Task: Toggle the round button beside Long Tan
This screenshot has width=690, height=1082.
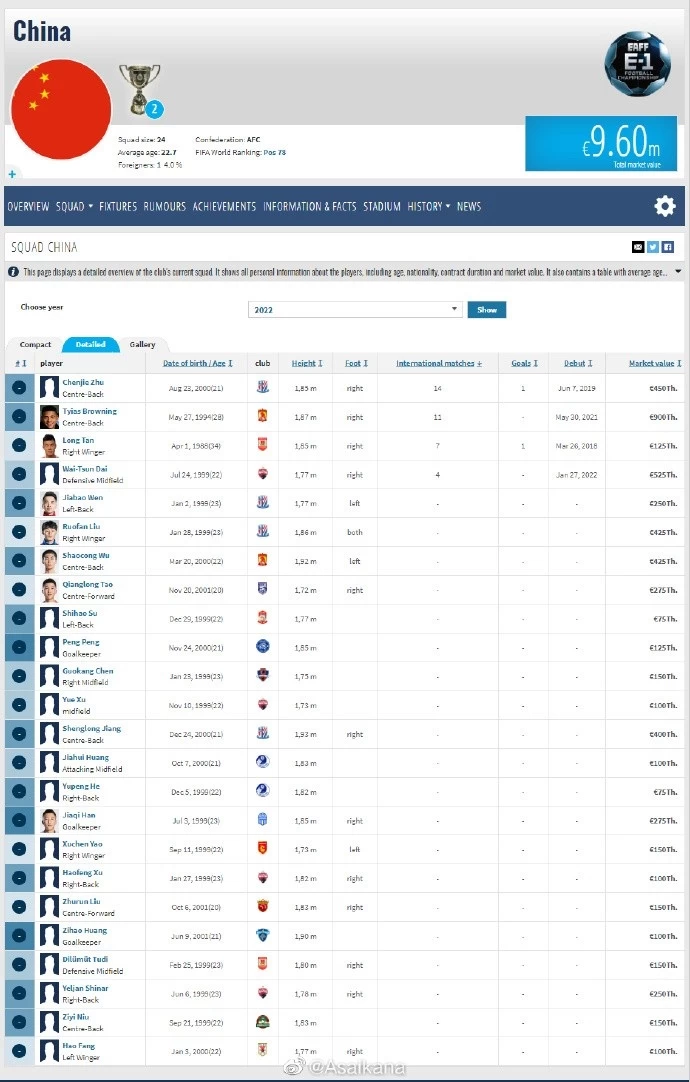Action: (x=19, y=446)
